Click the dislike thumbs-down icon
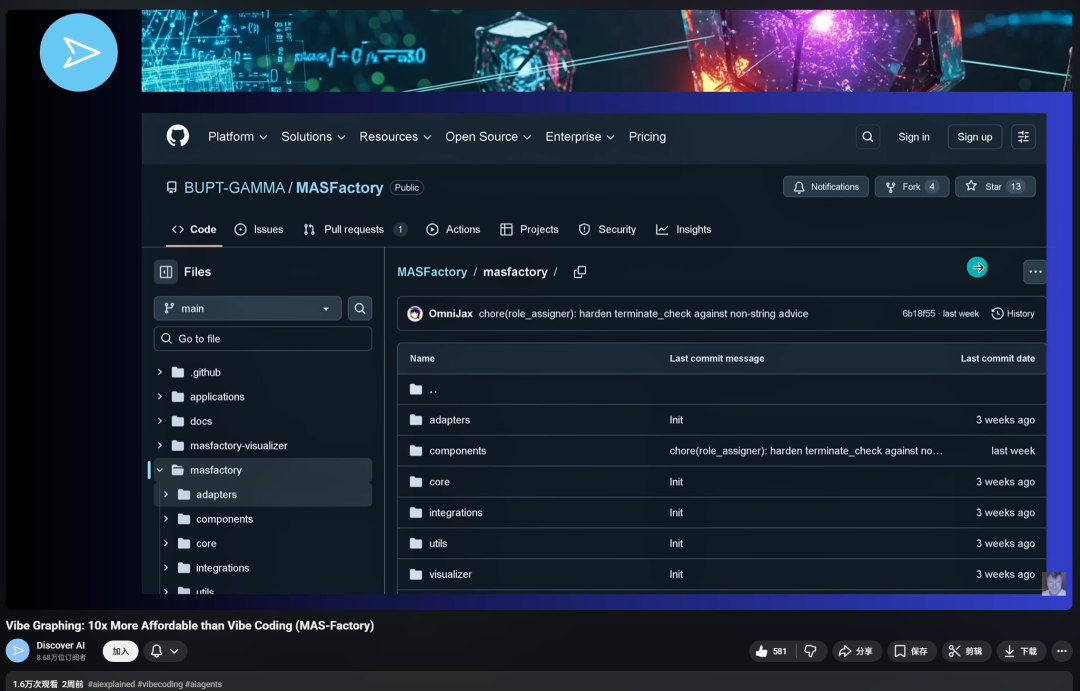 point(810,651)
